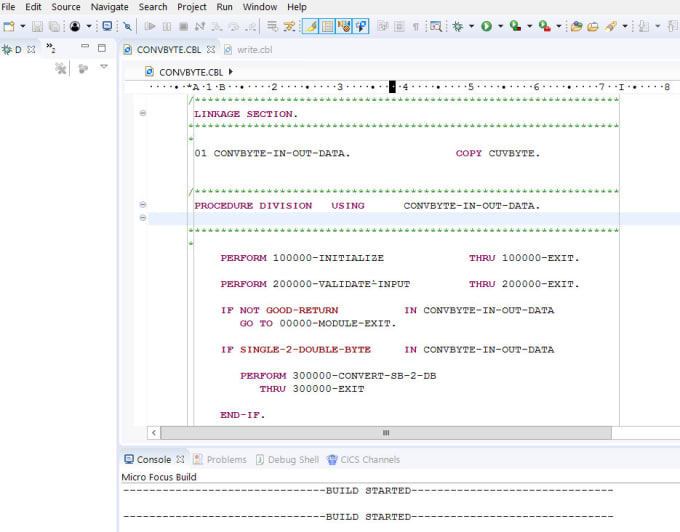Click the Save icon in toolbar
Viewport: 680px width, 532px height.
point(37,26)
